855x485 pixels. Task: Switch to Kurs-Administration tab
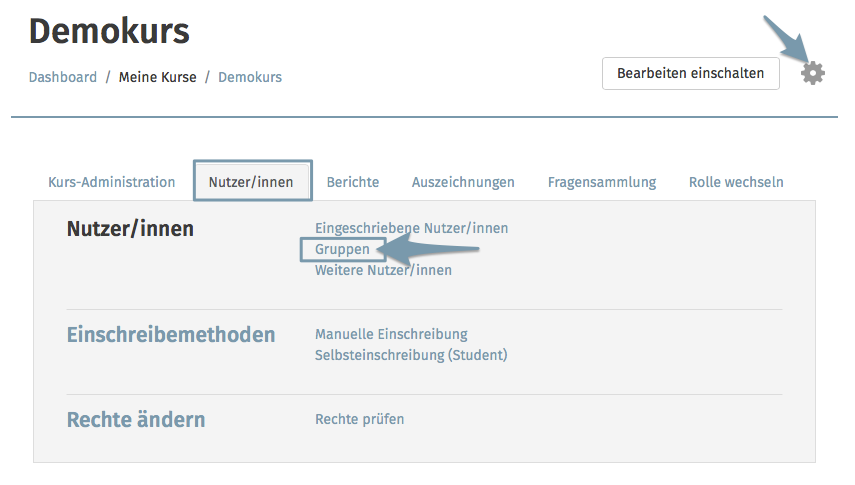click(x=112, y=182)
